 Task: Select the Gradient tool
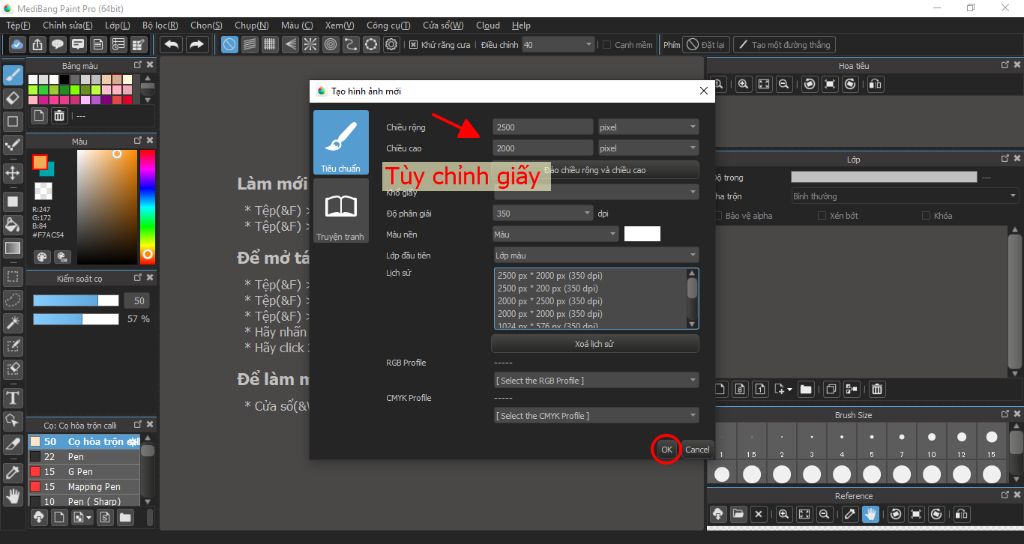(12, 248)
